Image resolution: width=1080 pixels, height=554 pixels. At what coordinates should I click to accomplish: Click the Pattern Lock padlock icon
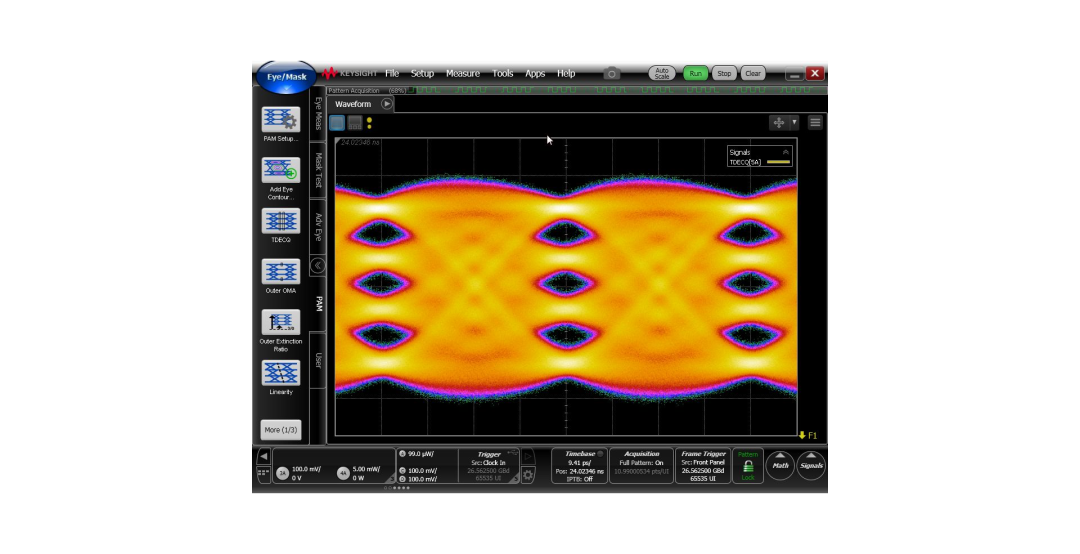click(748, 466)
